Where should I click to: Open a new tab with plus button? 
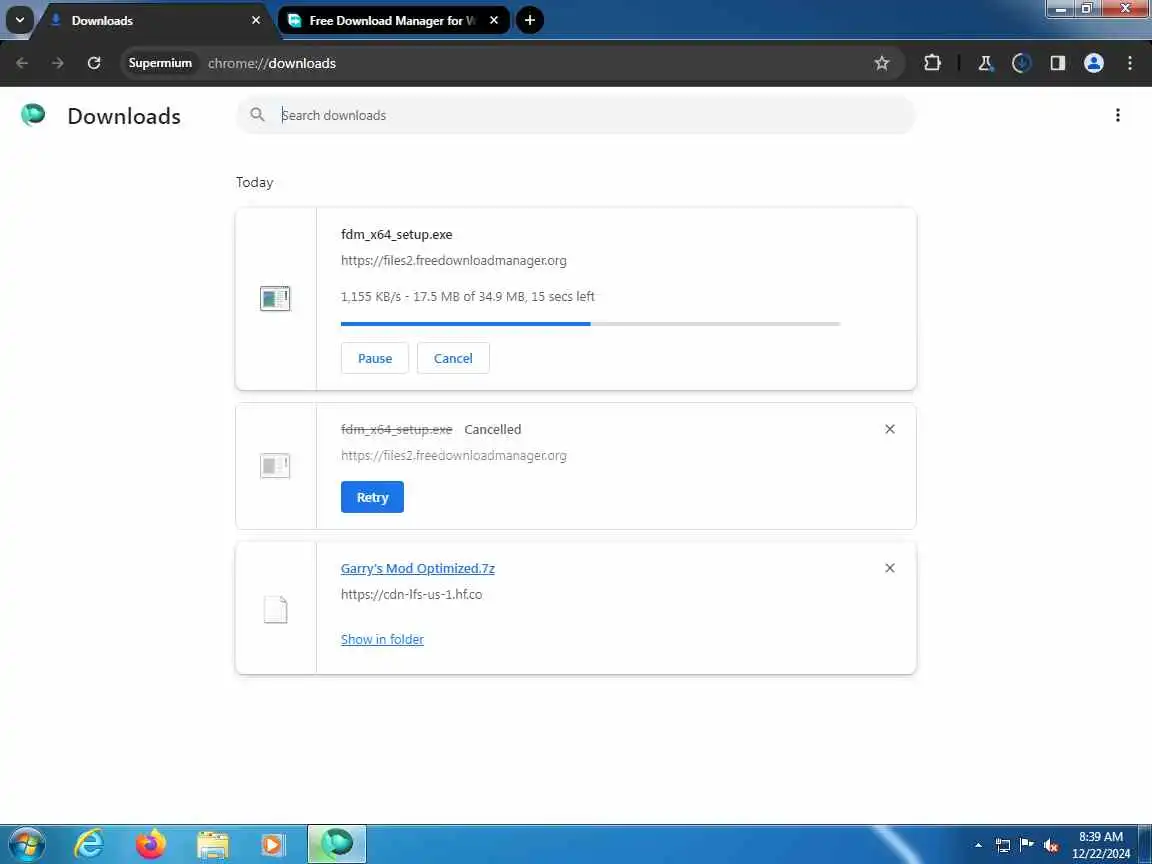(530, 20)
